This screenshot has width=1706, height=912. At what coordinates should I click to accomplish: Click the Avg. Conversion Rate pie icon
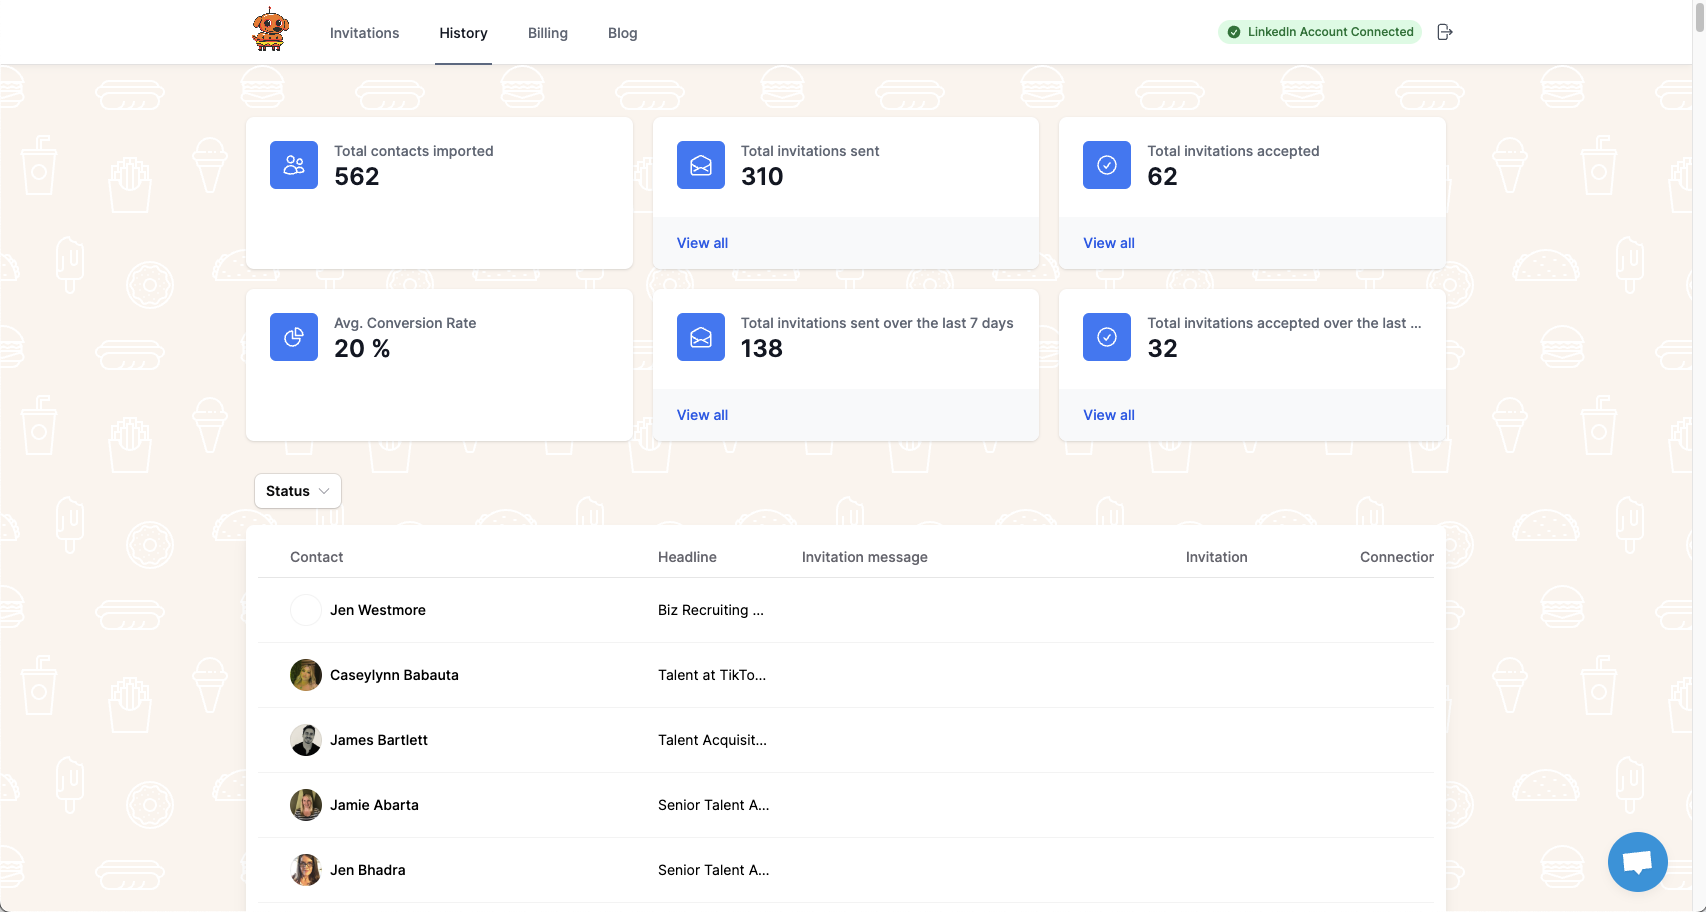pyautogui.click(x=294, y=337)
